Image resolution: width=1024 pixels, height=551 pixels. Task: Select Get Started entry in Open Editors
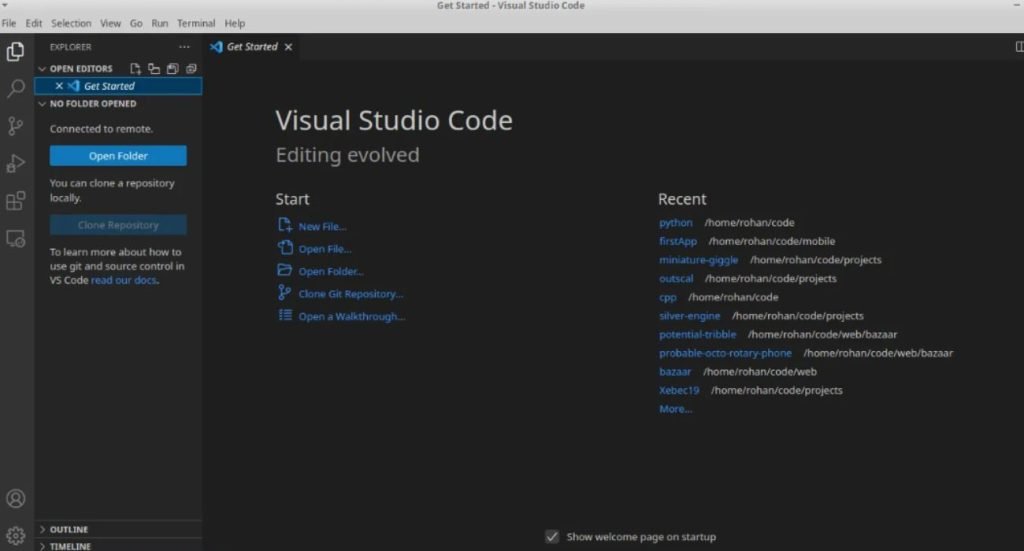point(118,86)
